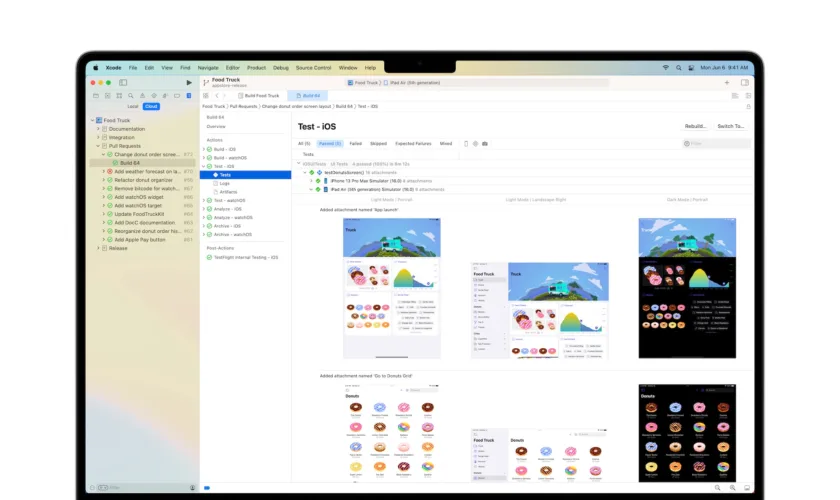Screen dimensions: 840x500
Task: Expand the Documentation group
Action: pyautogui.click(x=98, y=129)
